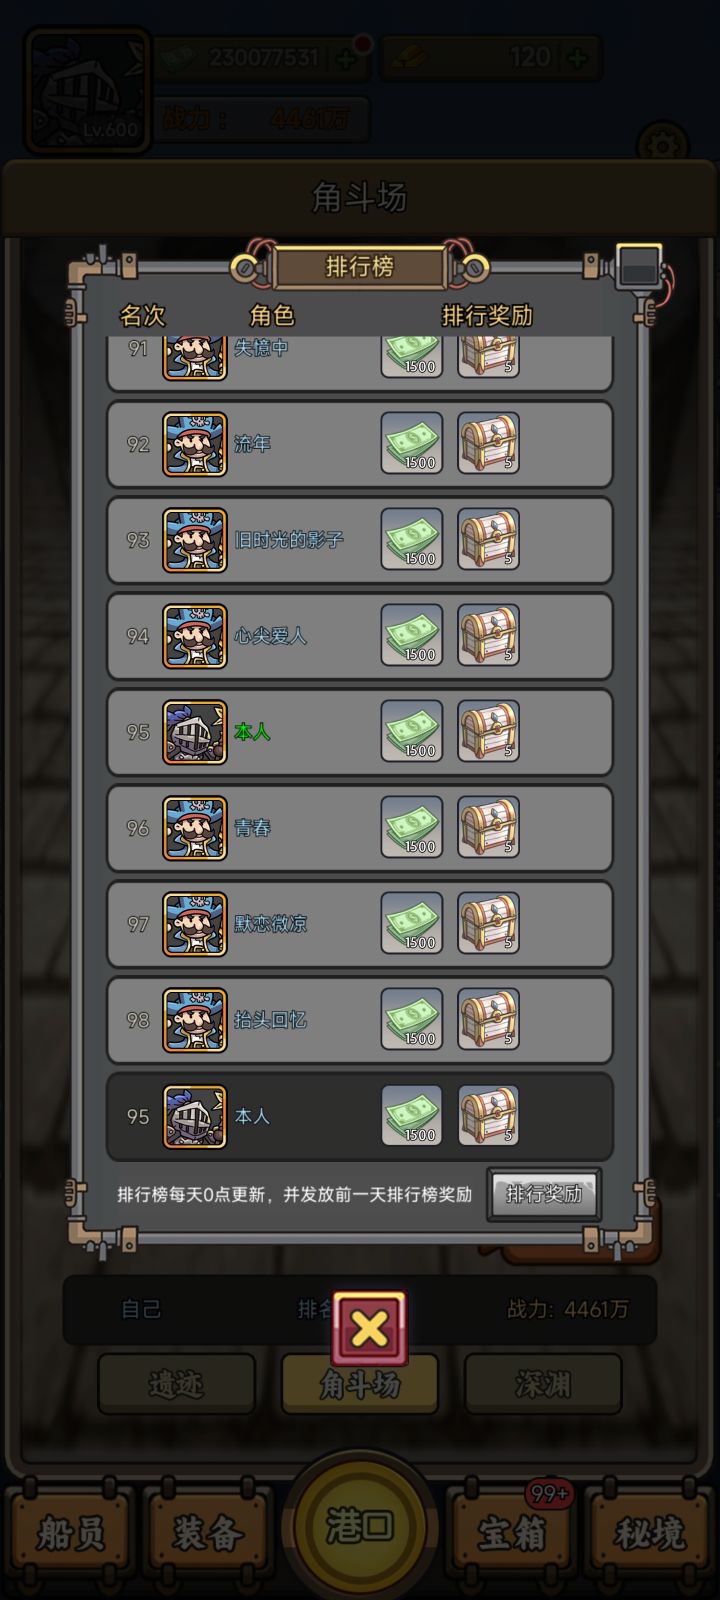Open the player avatar Lv.600 profile

88,90
